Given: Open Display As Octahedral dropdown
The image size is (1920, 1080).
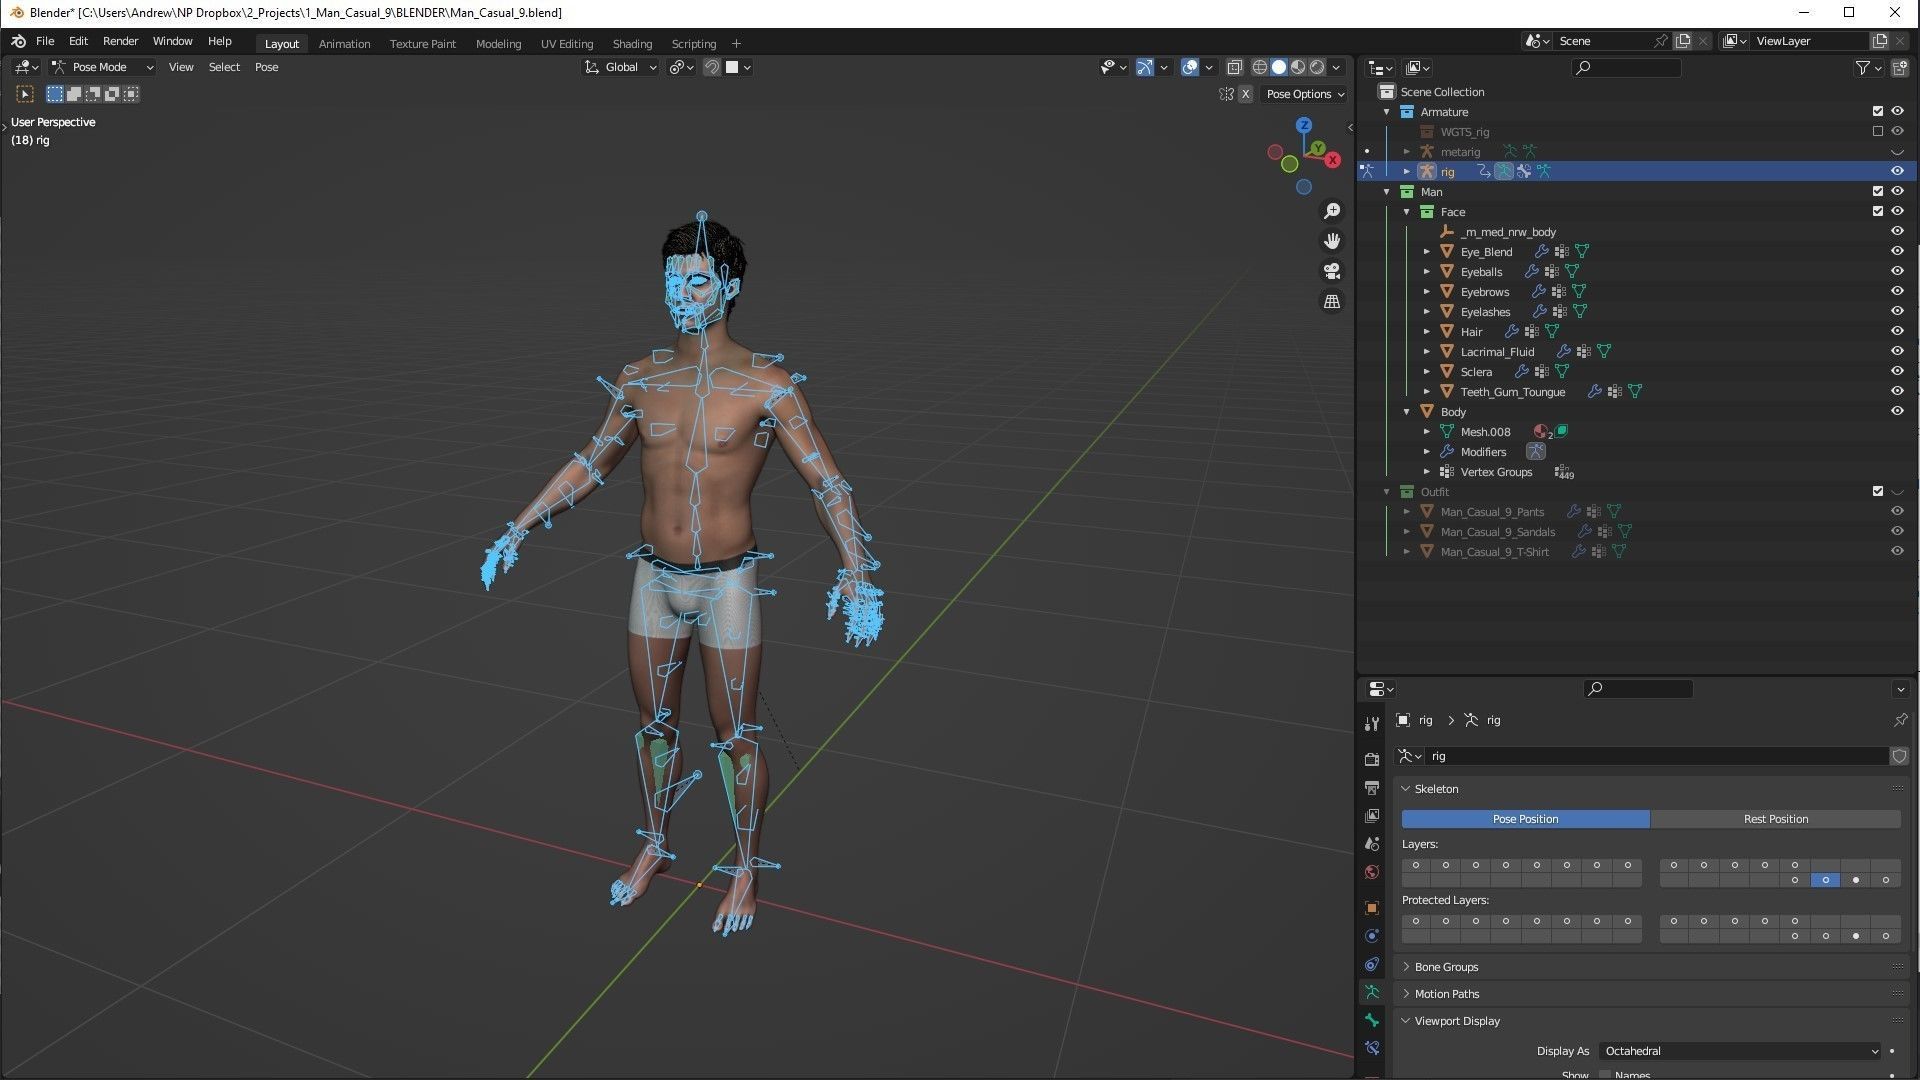Looking at the screenshot, I should point(1740,1051).
